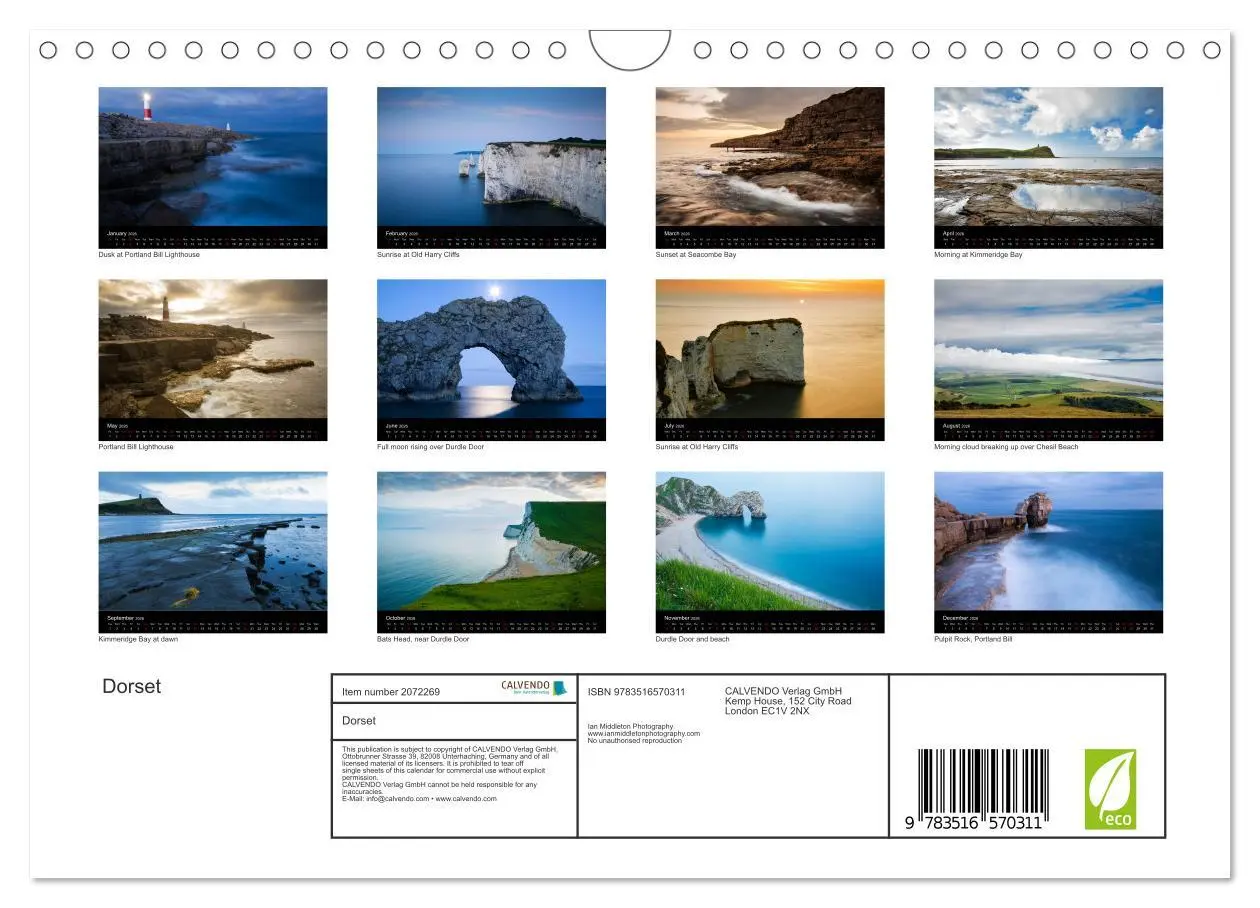Click the 'Item number 2072269' text
This screenshot has height=908, width=1260.
point(391,692)
